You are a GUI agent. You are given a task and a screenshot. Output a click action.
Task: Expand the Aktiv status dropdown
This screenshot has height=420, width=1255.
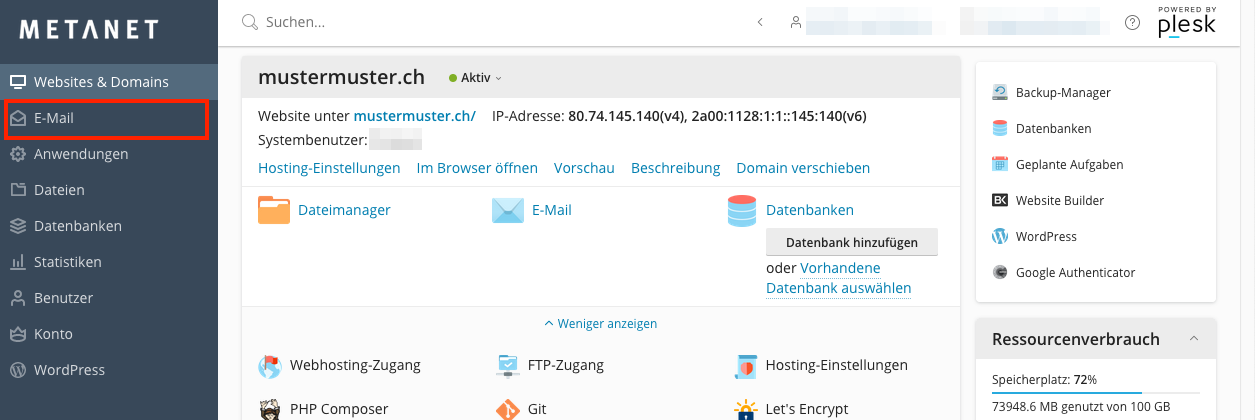pyautogui.click(x=476, y=78)
